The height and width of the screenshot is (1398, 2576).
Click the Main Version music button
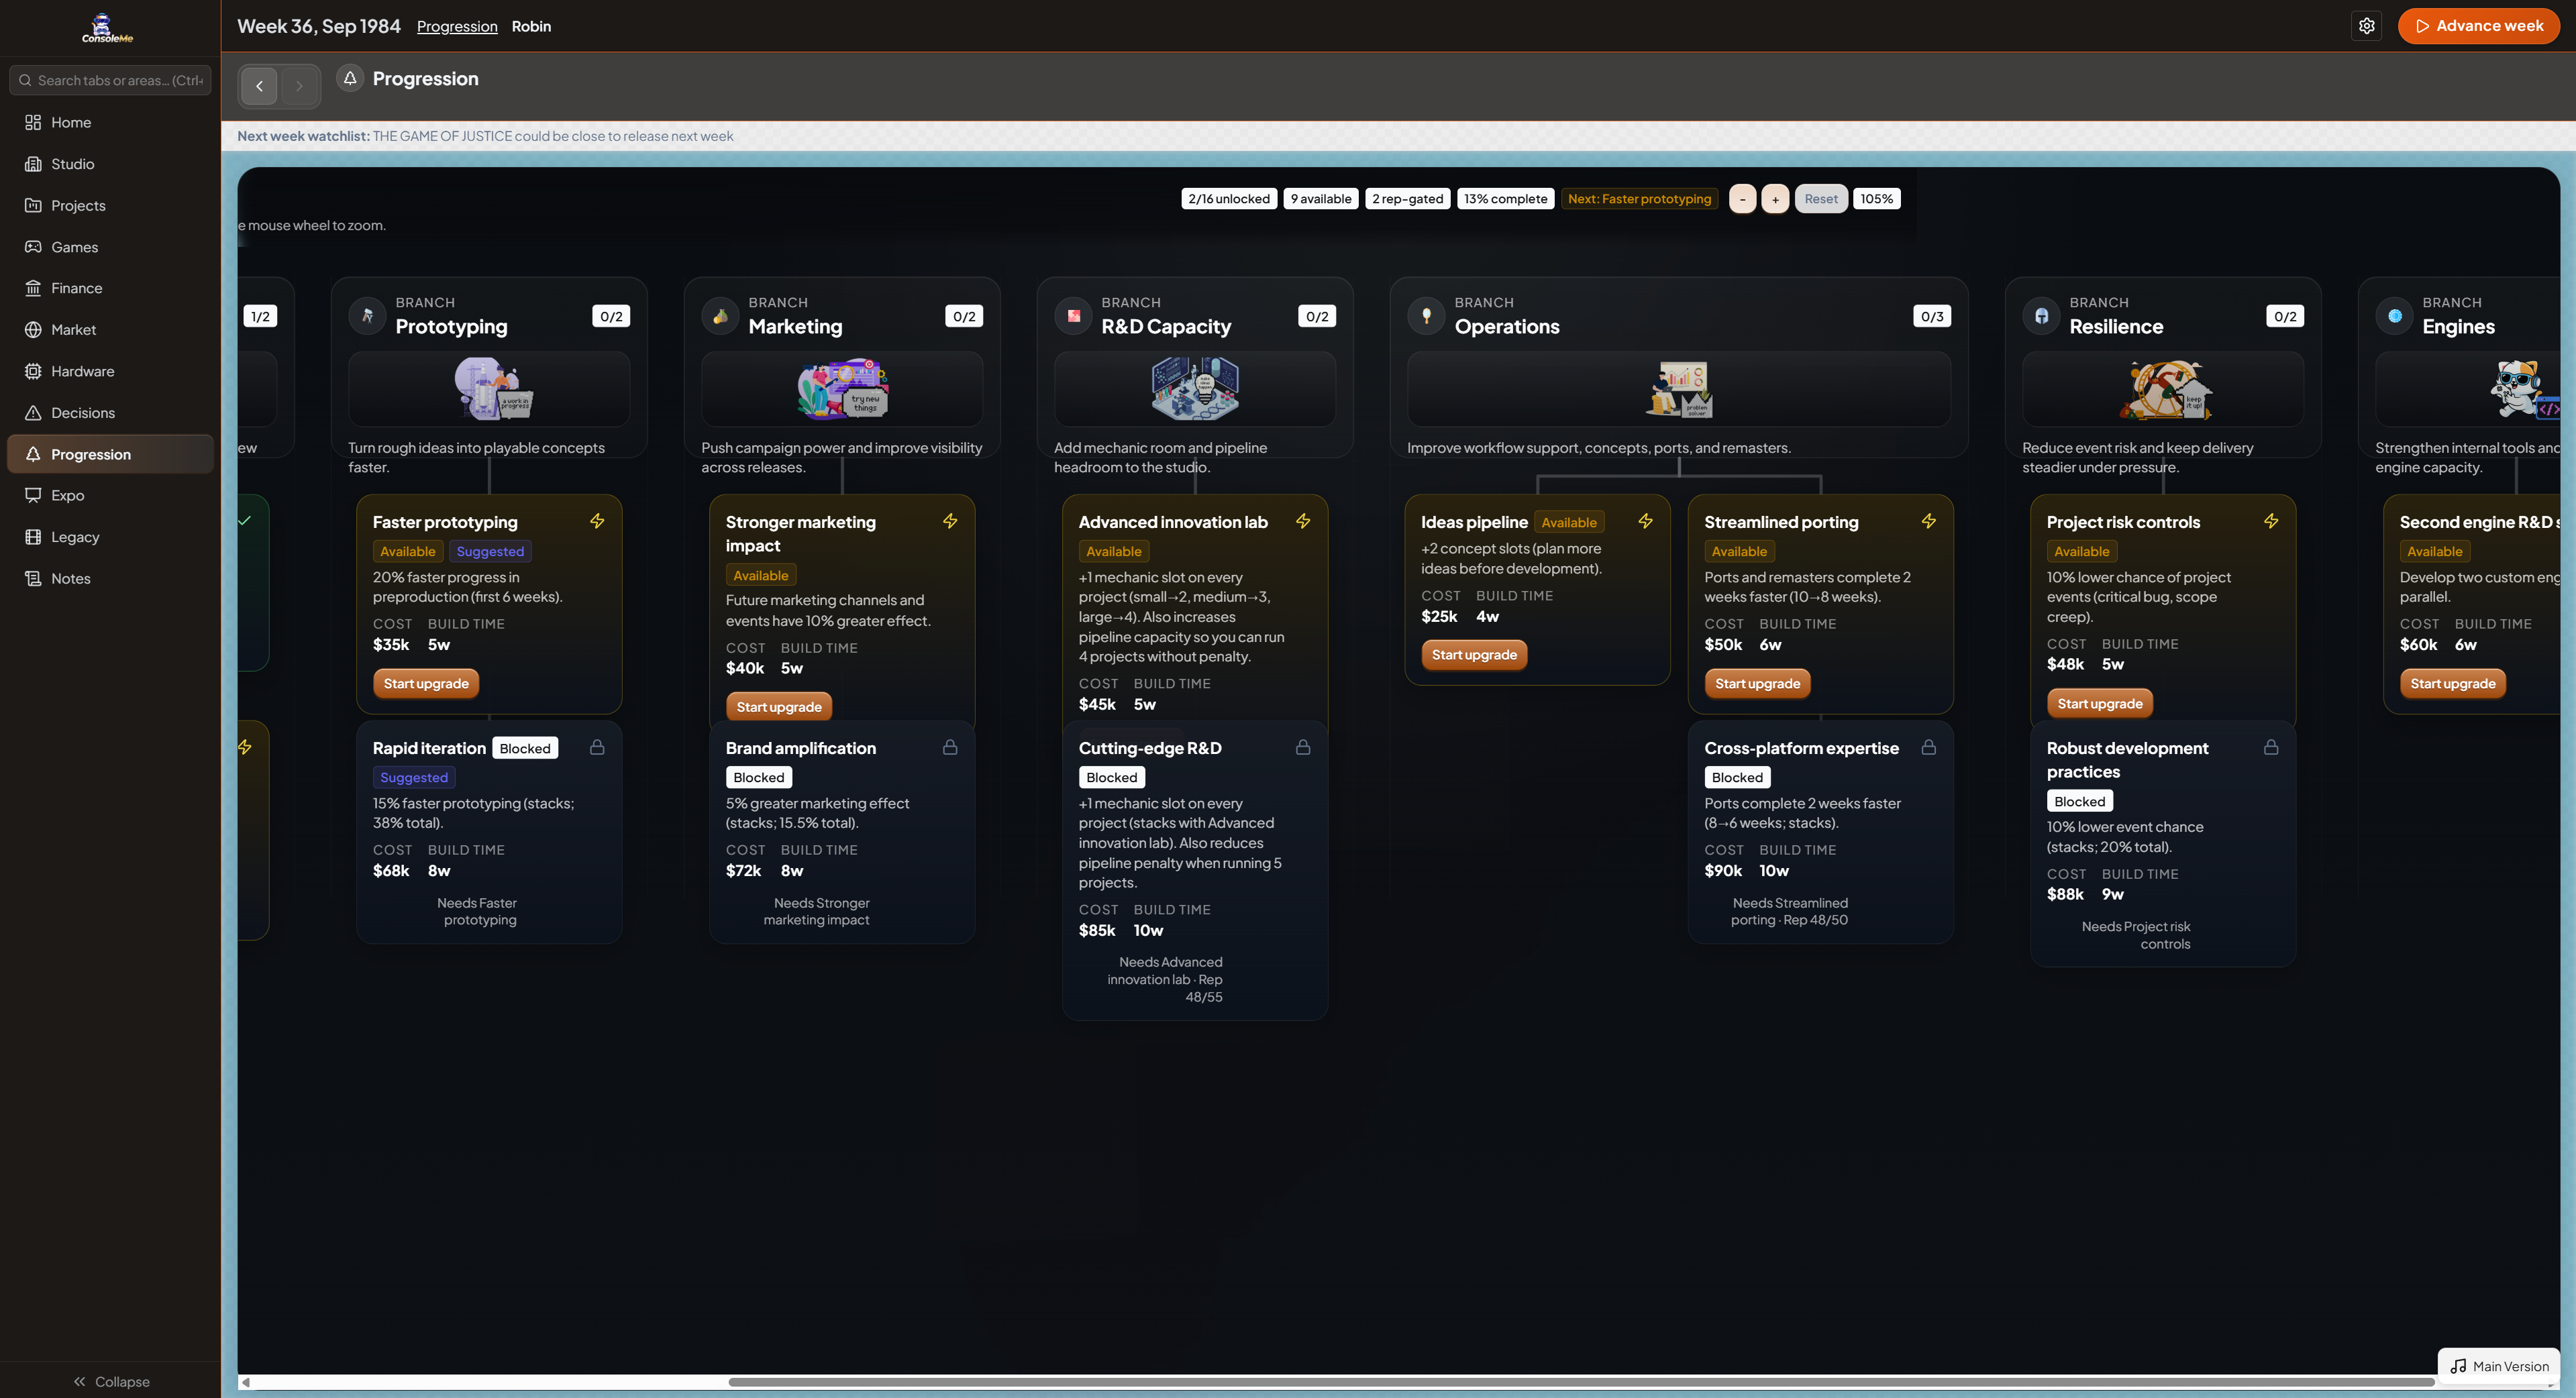tap(2499, 1366)
